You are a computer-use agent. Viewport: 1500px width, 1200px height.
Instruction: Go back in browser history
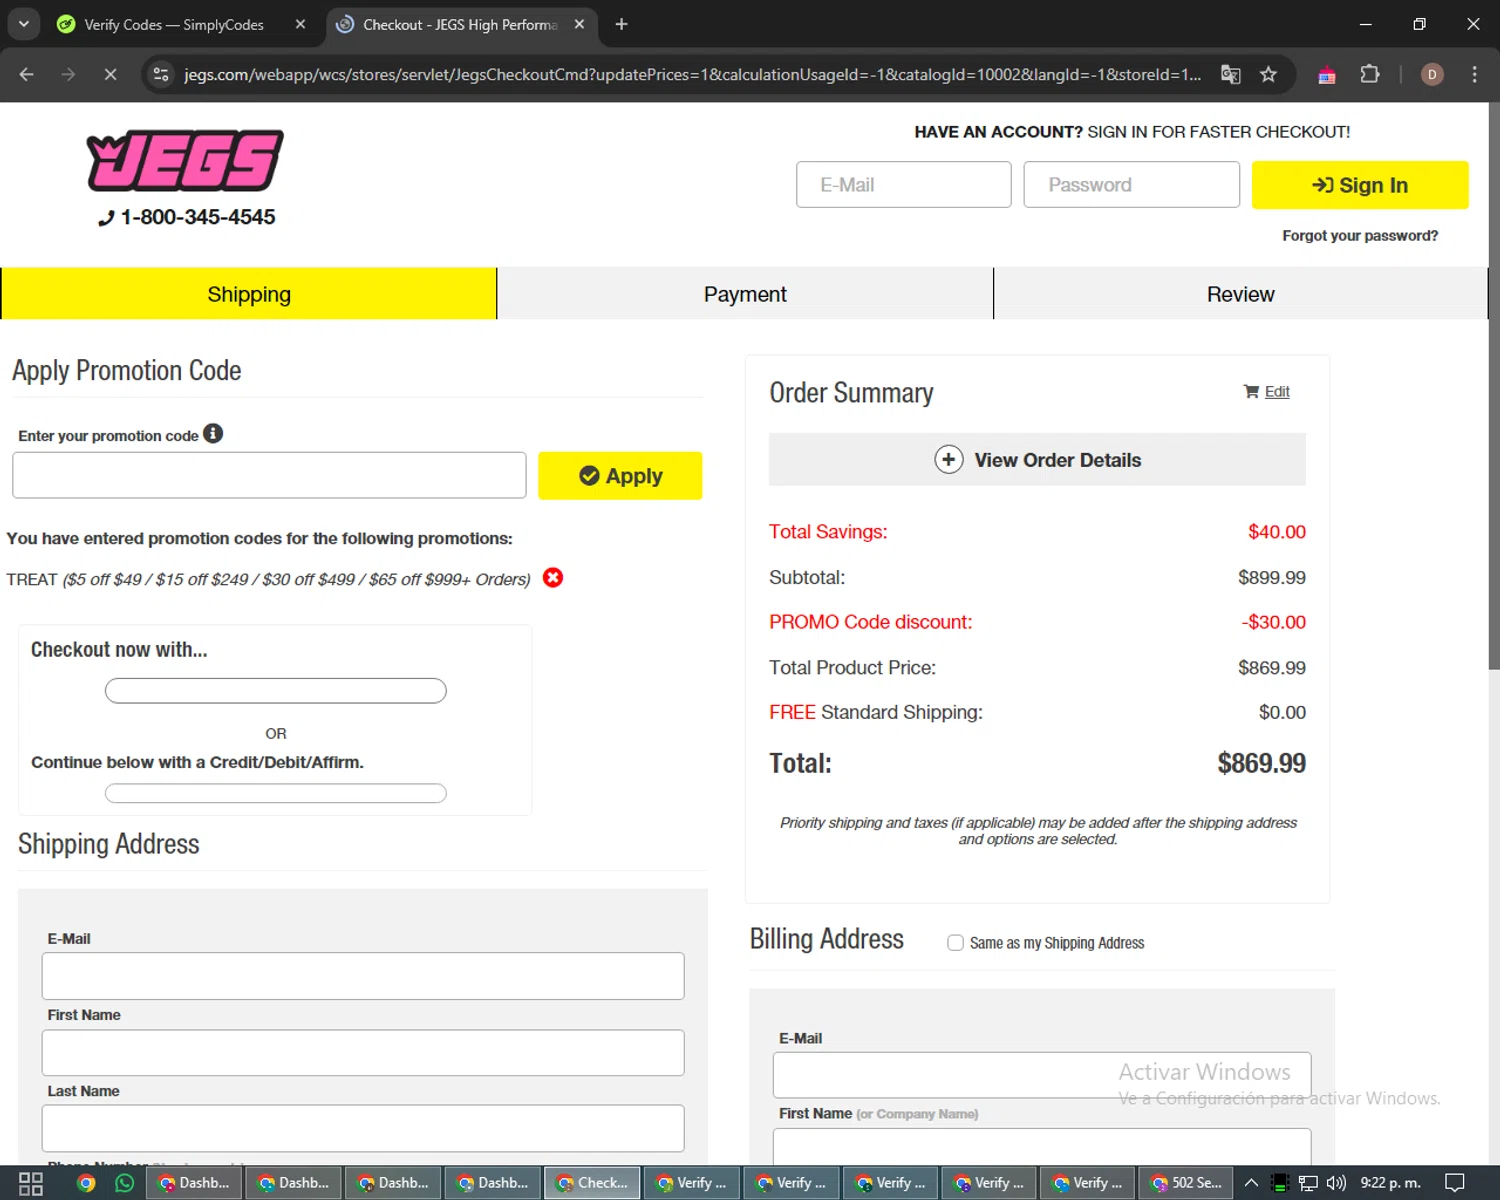tap(27, 74)
